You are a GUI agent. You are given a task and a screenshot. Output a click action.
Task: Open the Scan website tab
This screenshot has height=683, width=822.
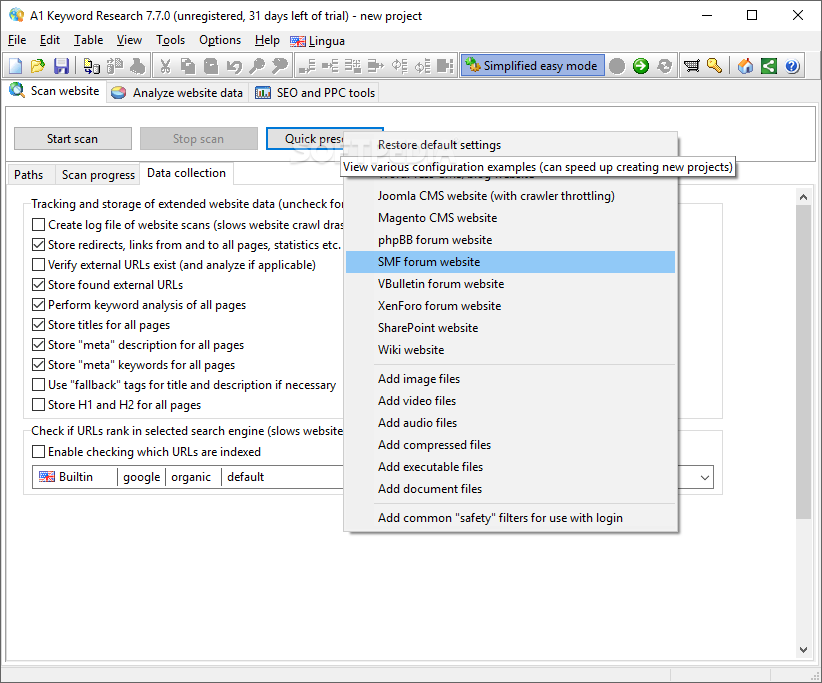[x=55, y=91]
